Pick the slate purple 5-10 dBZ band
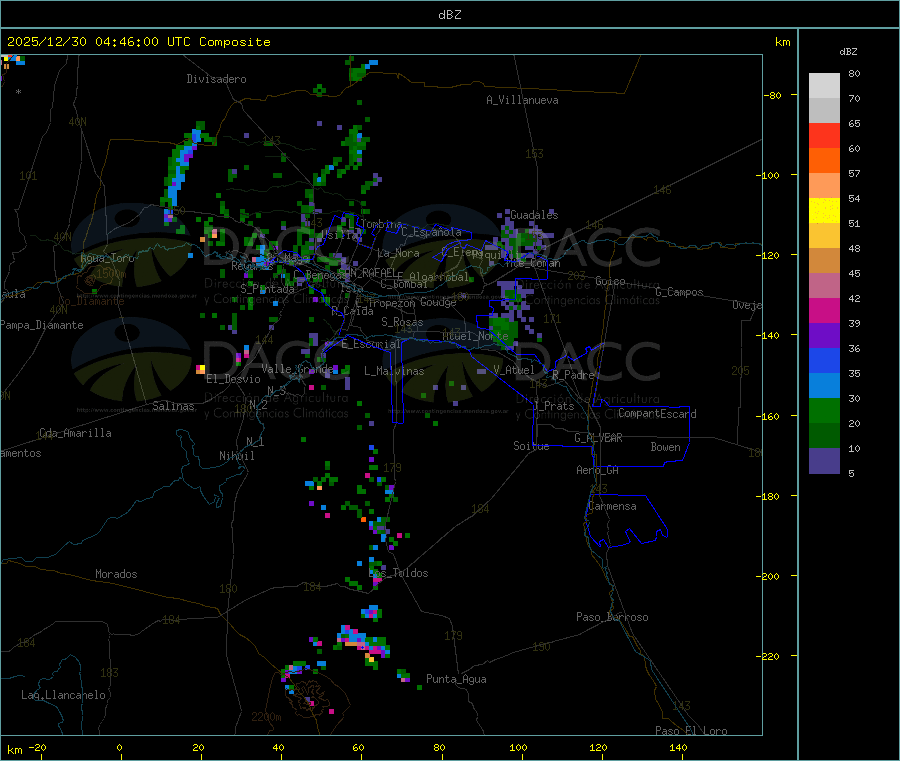The width and height of the screenshot is (900, 761). coord(824,461)
